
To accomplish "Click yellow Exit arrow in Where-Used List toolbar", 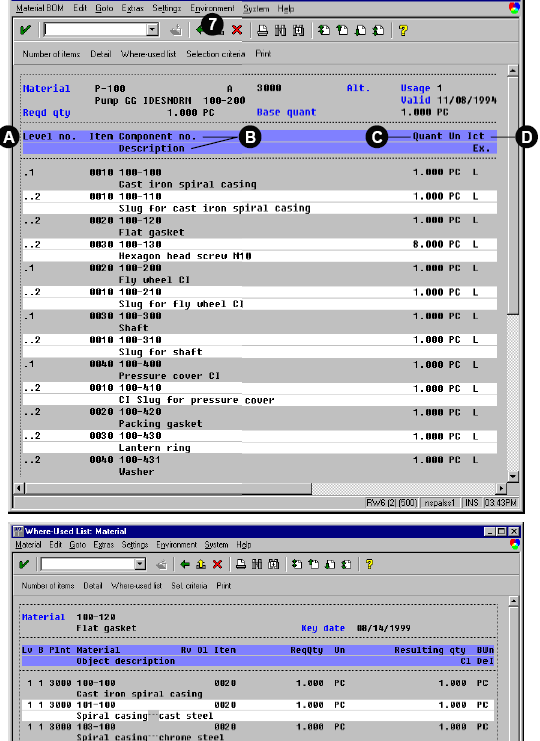I will coord(201,564).
